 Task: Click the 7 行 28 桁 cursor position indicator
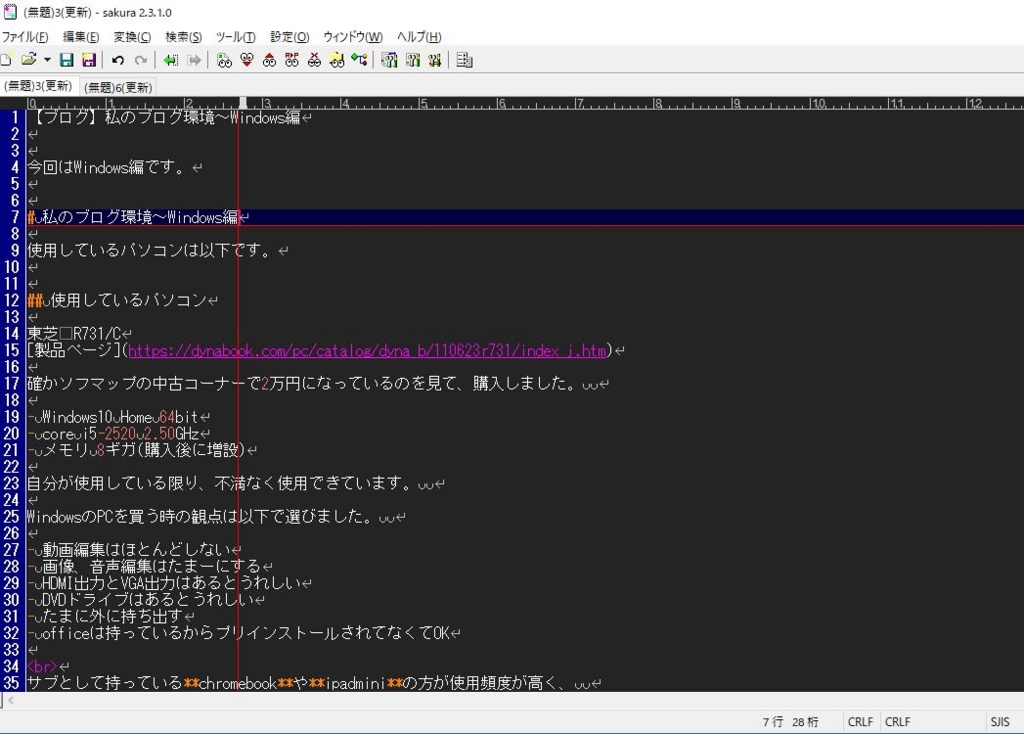pyautogui.click(x=790, y=722)
